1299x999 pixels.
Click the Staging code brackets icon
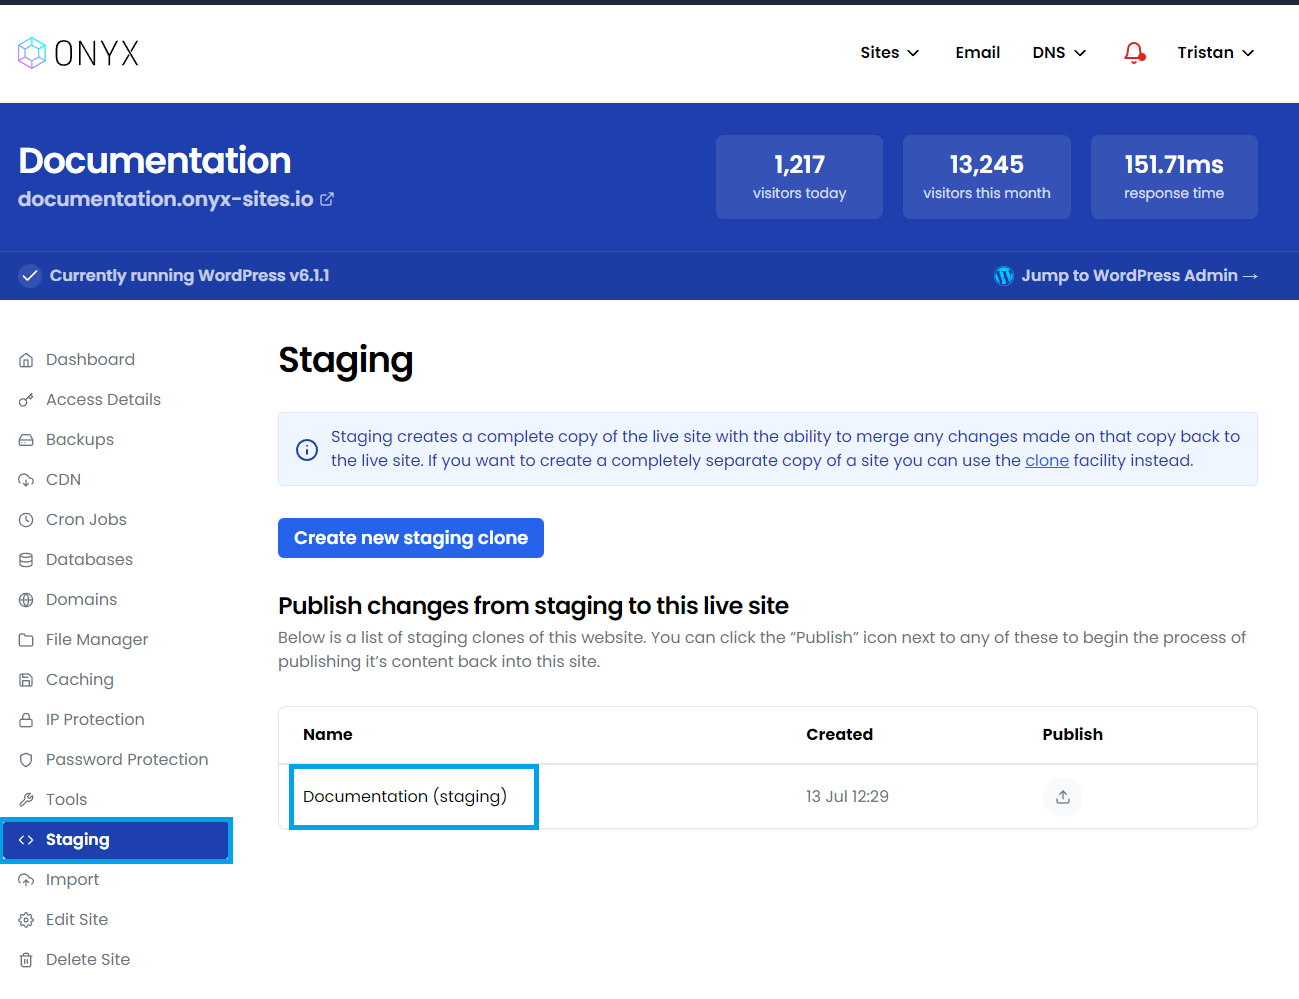(26, 840)
